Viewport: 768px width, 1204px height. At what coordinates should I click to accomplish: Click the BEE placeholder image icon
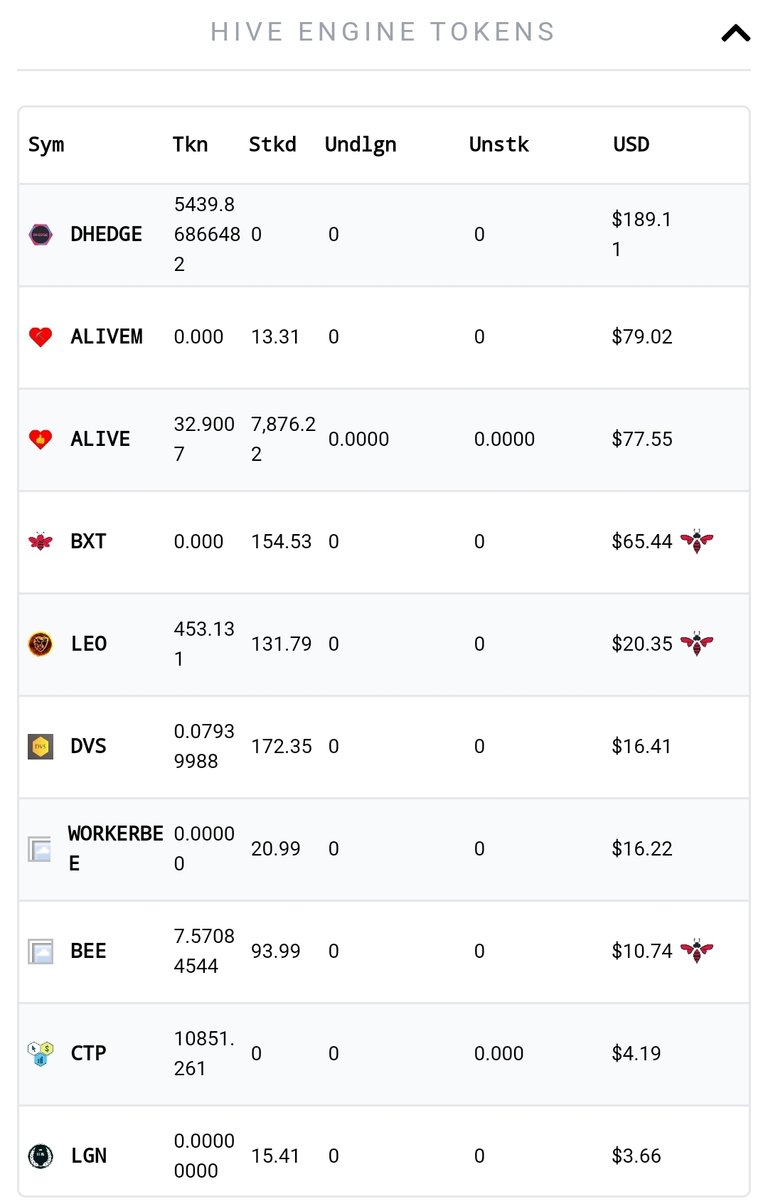click(40, 952)
